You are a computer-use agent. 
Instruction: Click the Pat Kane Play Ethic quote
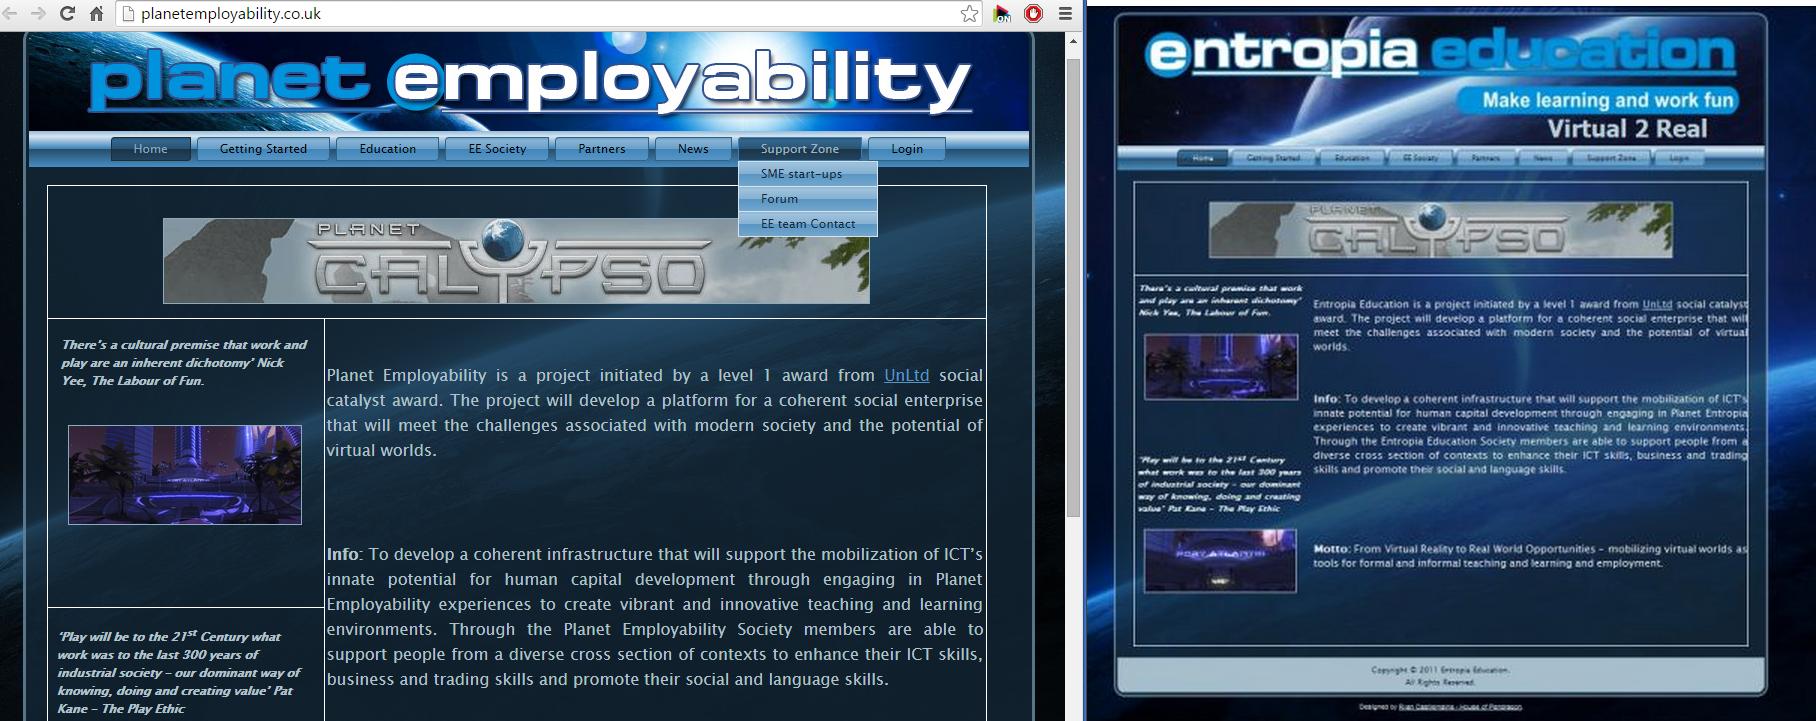click(x=178, y=672)
